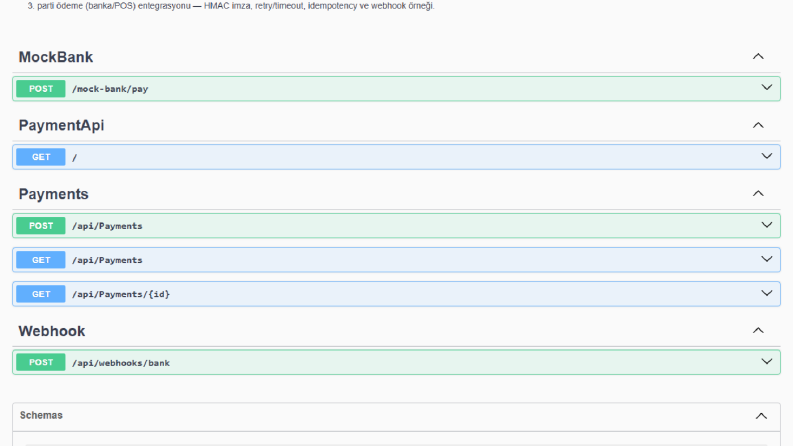Click the Schemas heading label
The width and height of the screenshot is (793, 446).
click(41, 415)
